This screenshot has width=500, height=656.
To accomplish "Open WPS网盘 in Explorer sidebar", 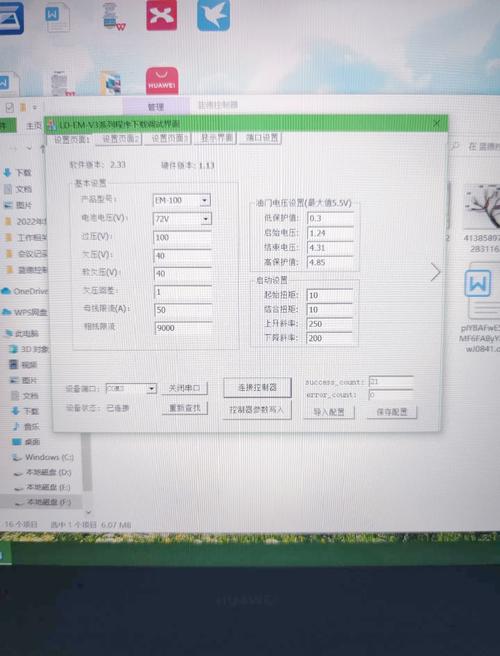I will [x=24, y=312].
